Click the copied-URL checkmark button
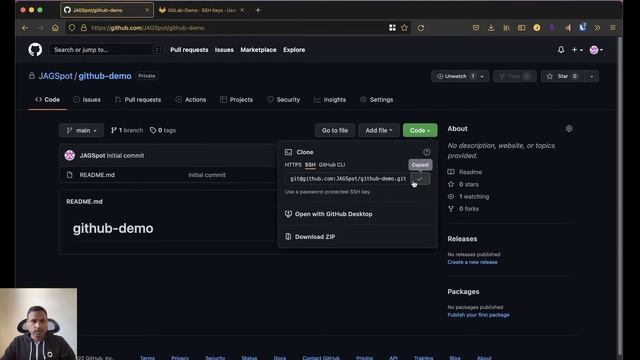640x360 pixels. [420, 179]
